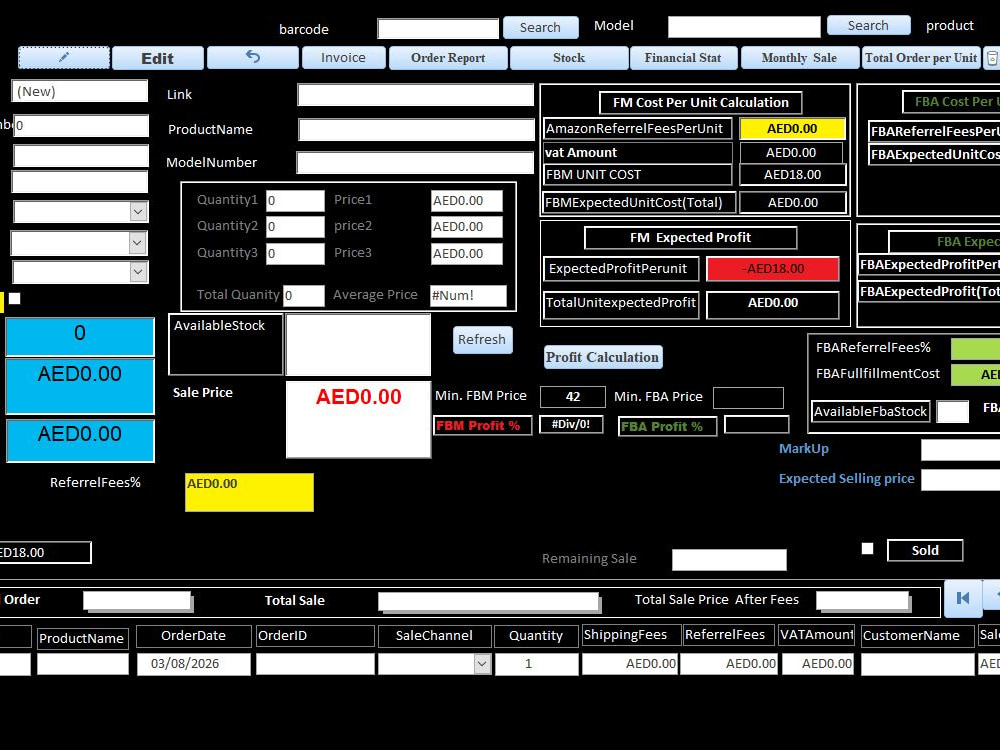Click the Average Price #Num! field

coord(468,296)
